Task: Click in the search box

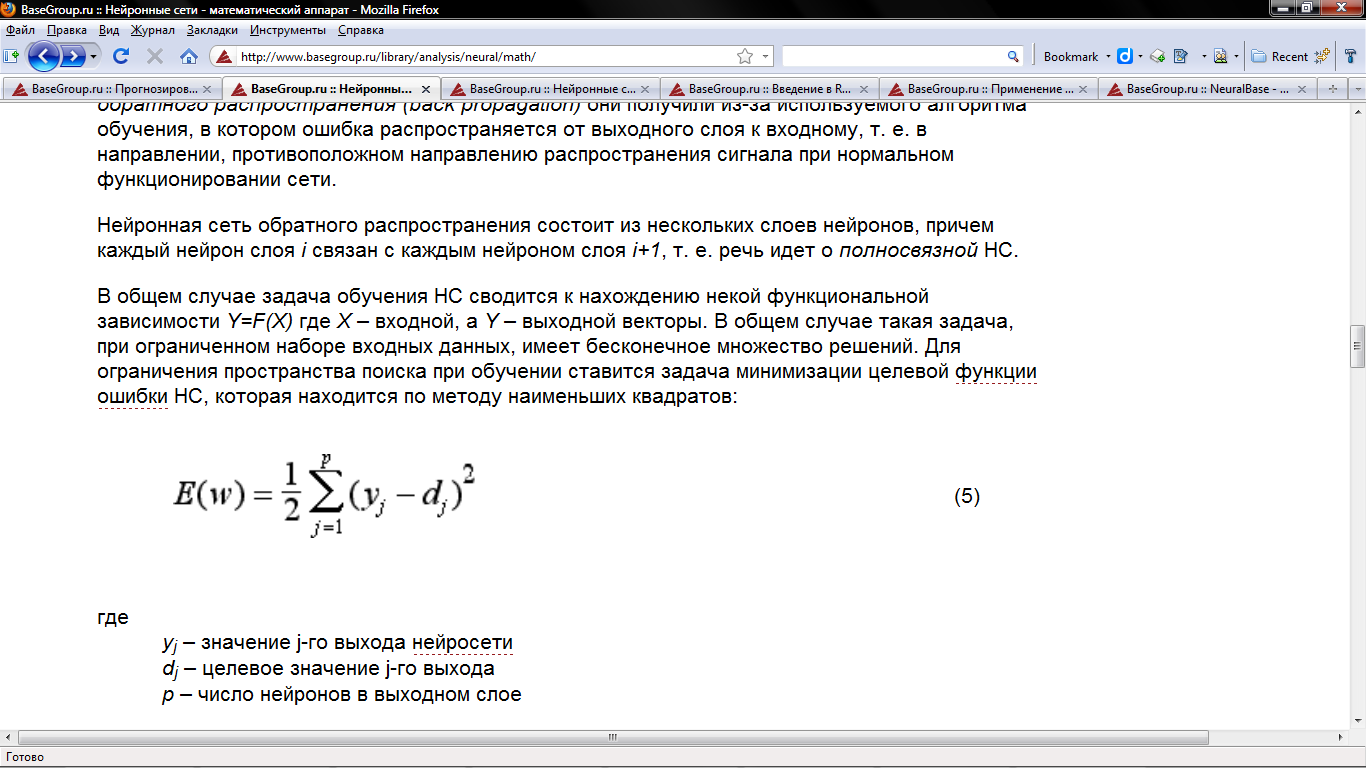Action: [x=893, y=57]
